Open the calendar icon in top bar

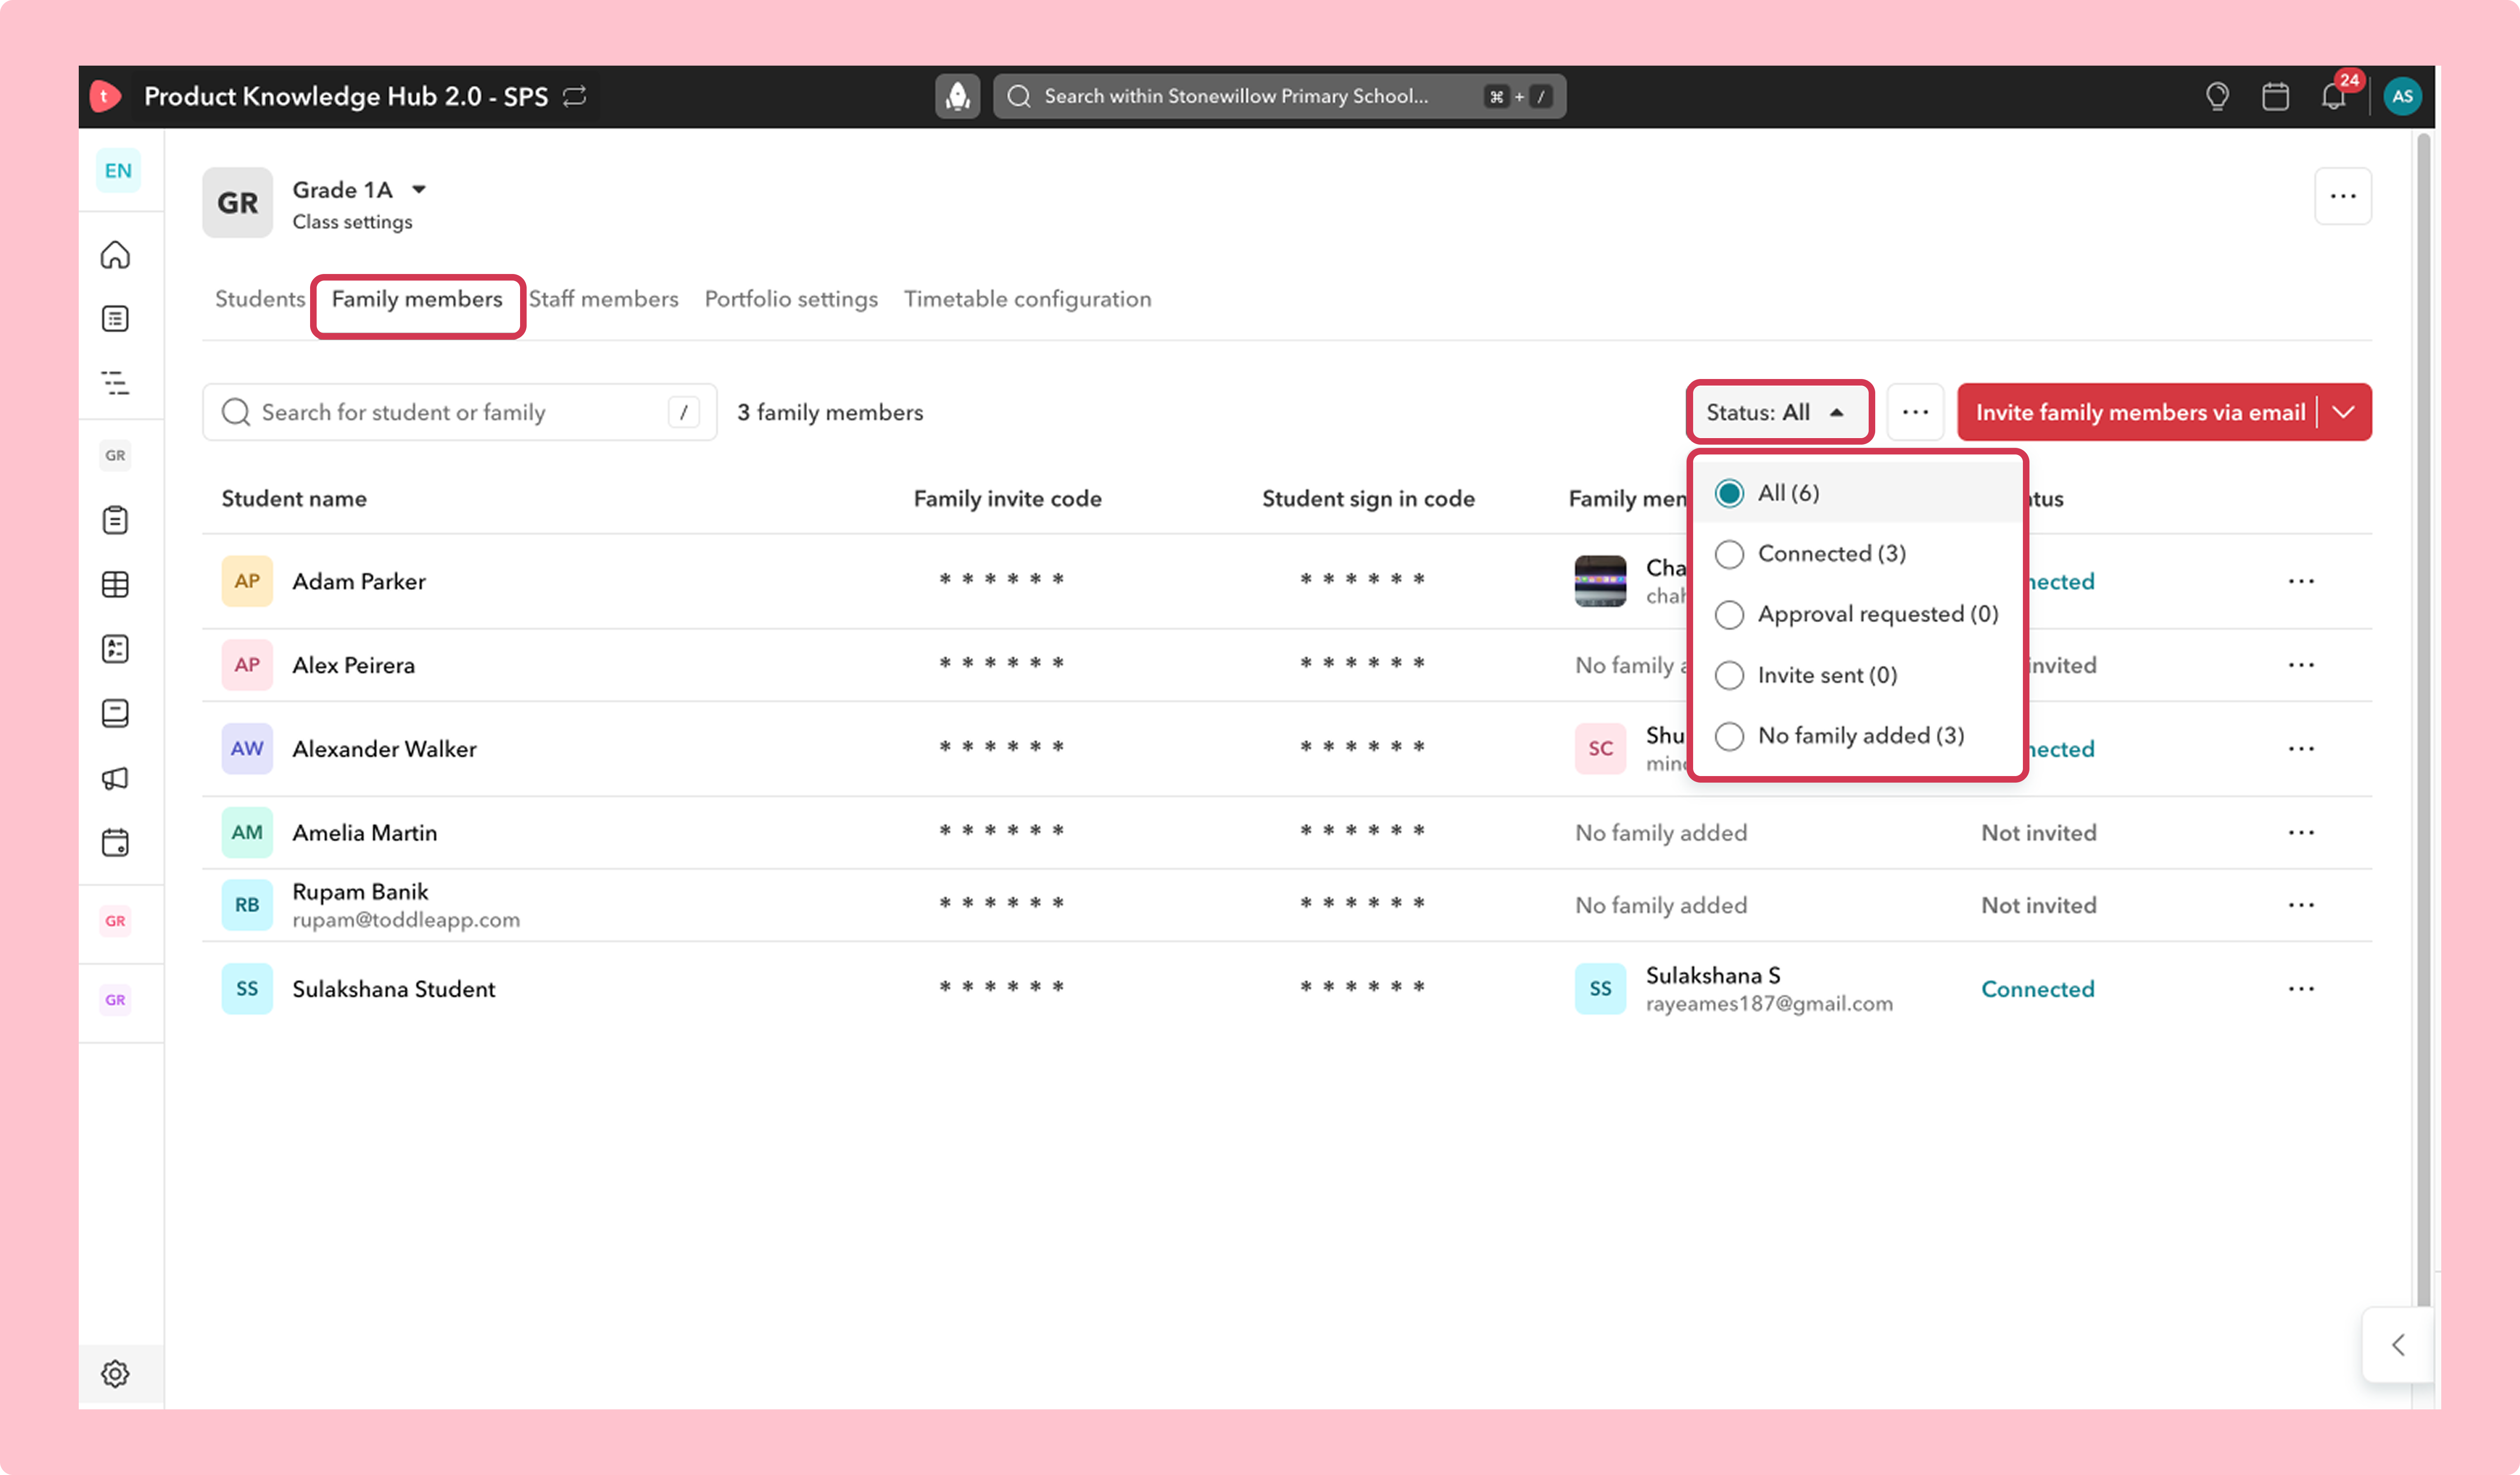click(2275, 96)
